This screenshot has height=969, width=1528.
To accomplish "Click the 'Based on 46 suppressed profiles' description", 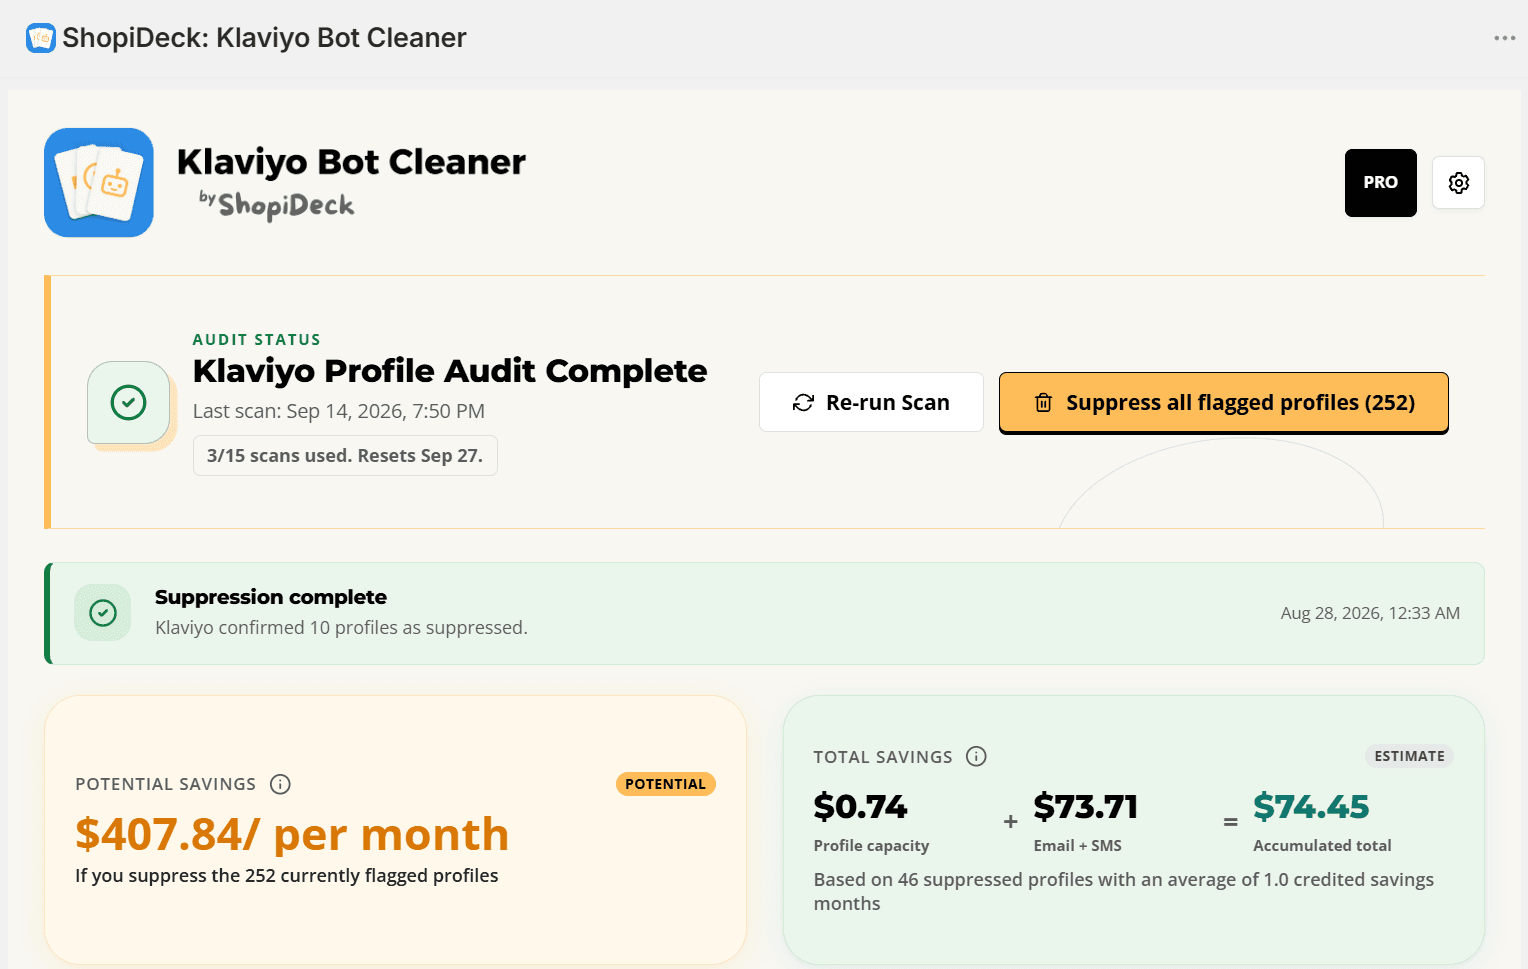I will coord(1124,891).
